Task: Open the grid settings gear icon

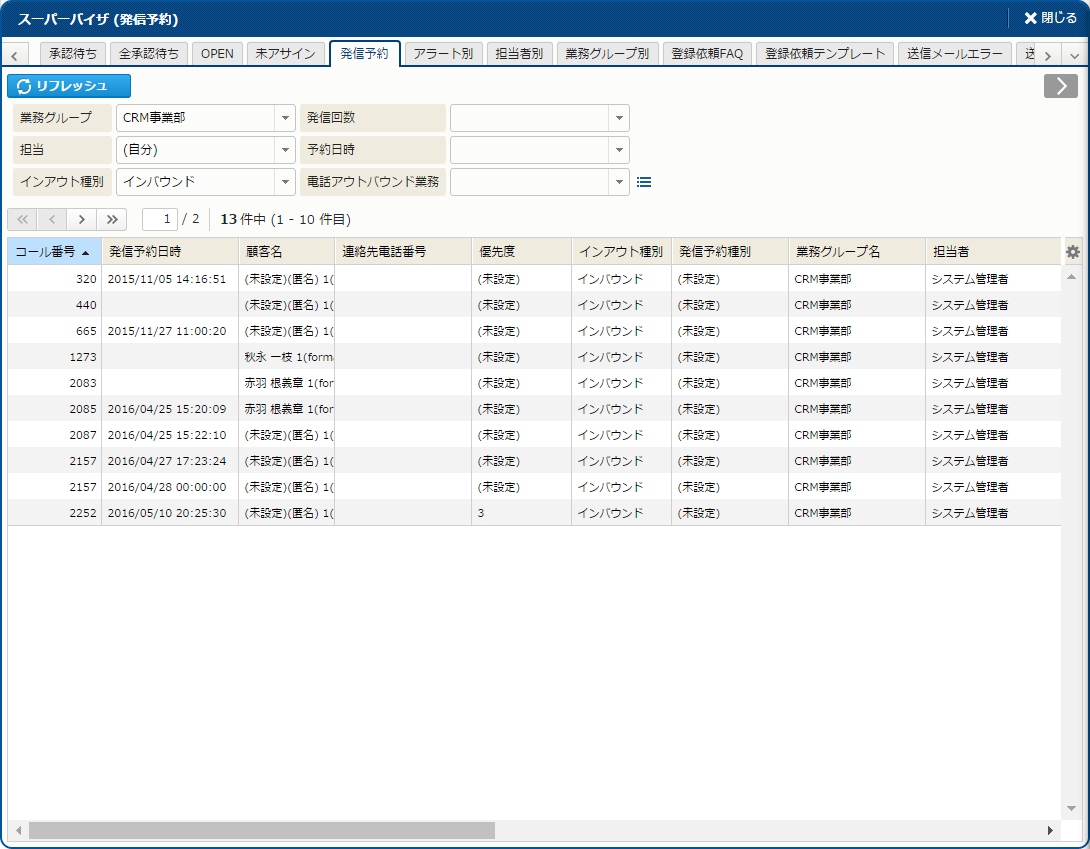Action: tap(1073, 252)
